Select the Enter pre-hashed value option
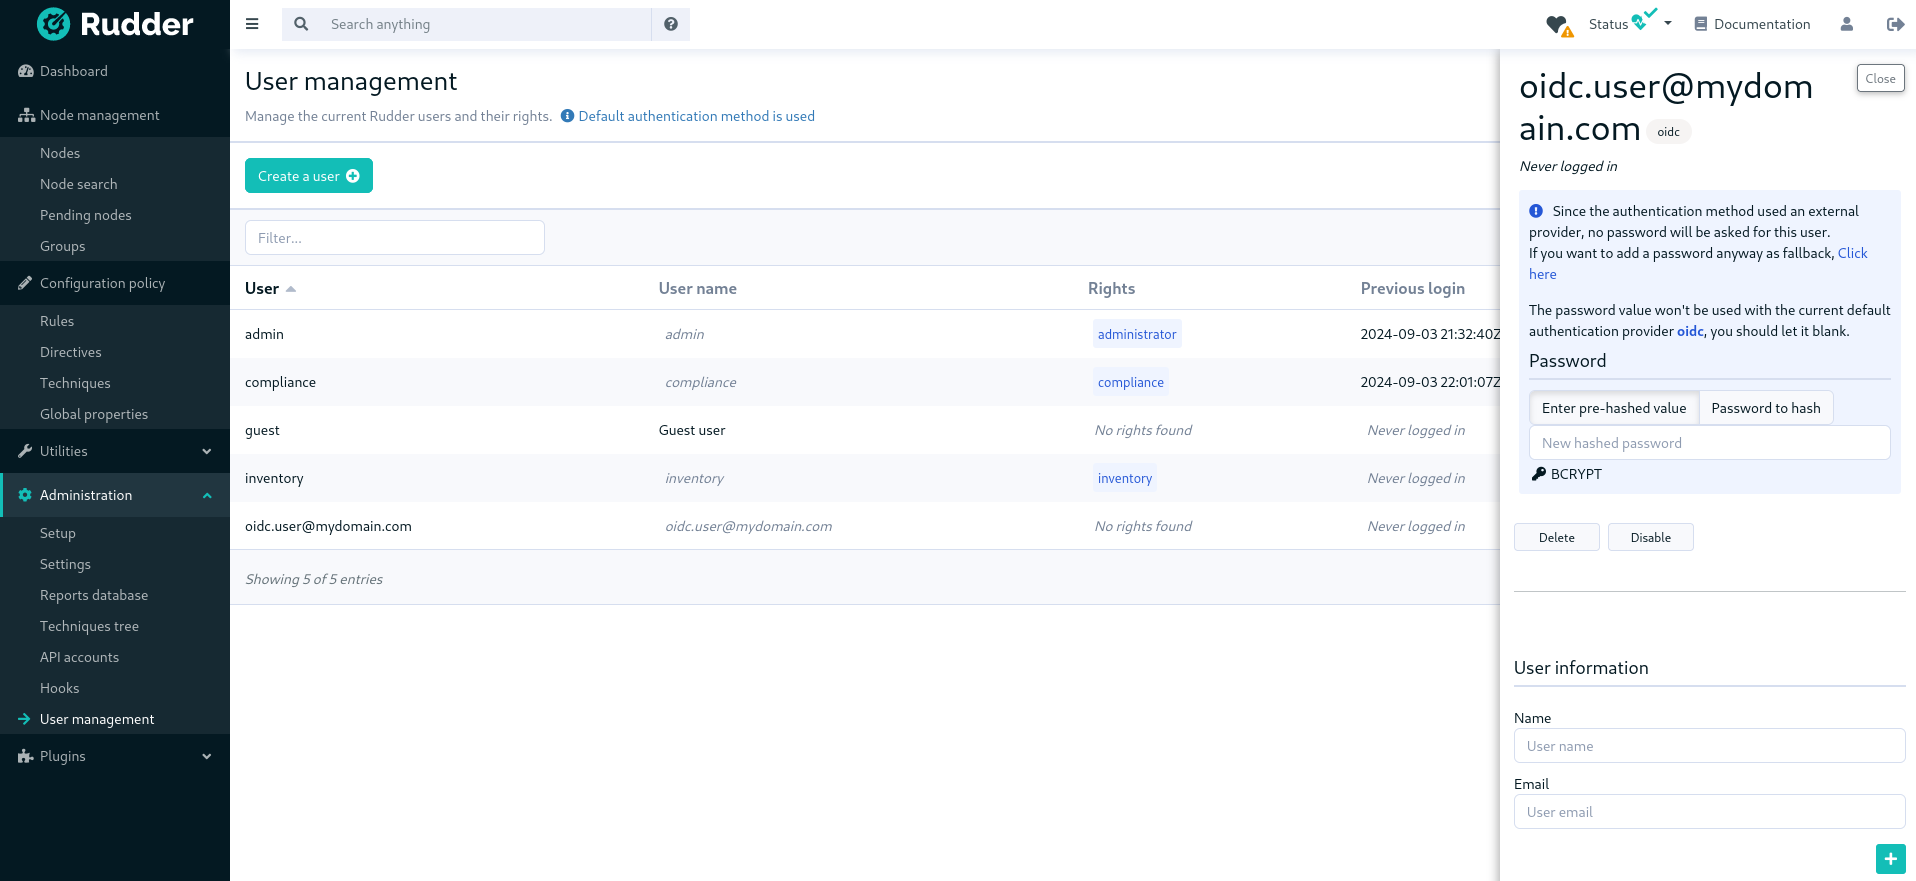The image size is (1916, 881). [1613, 408]
